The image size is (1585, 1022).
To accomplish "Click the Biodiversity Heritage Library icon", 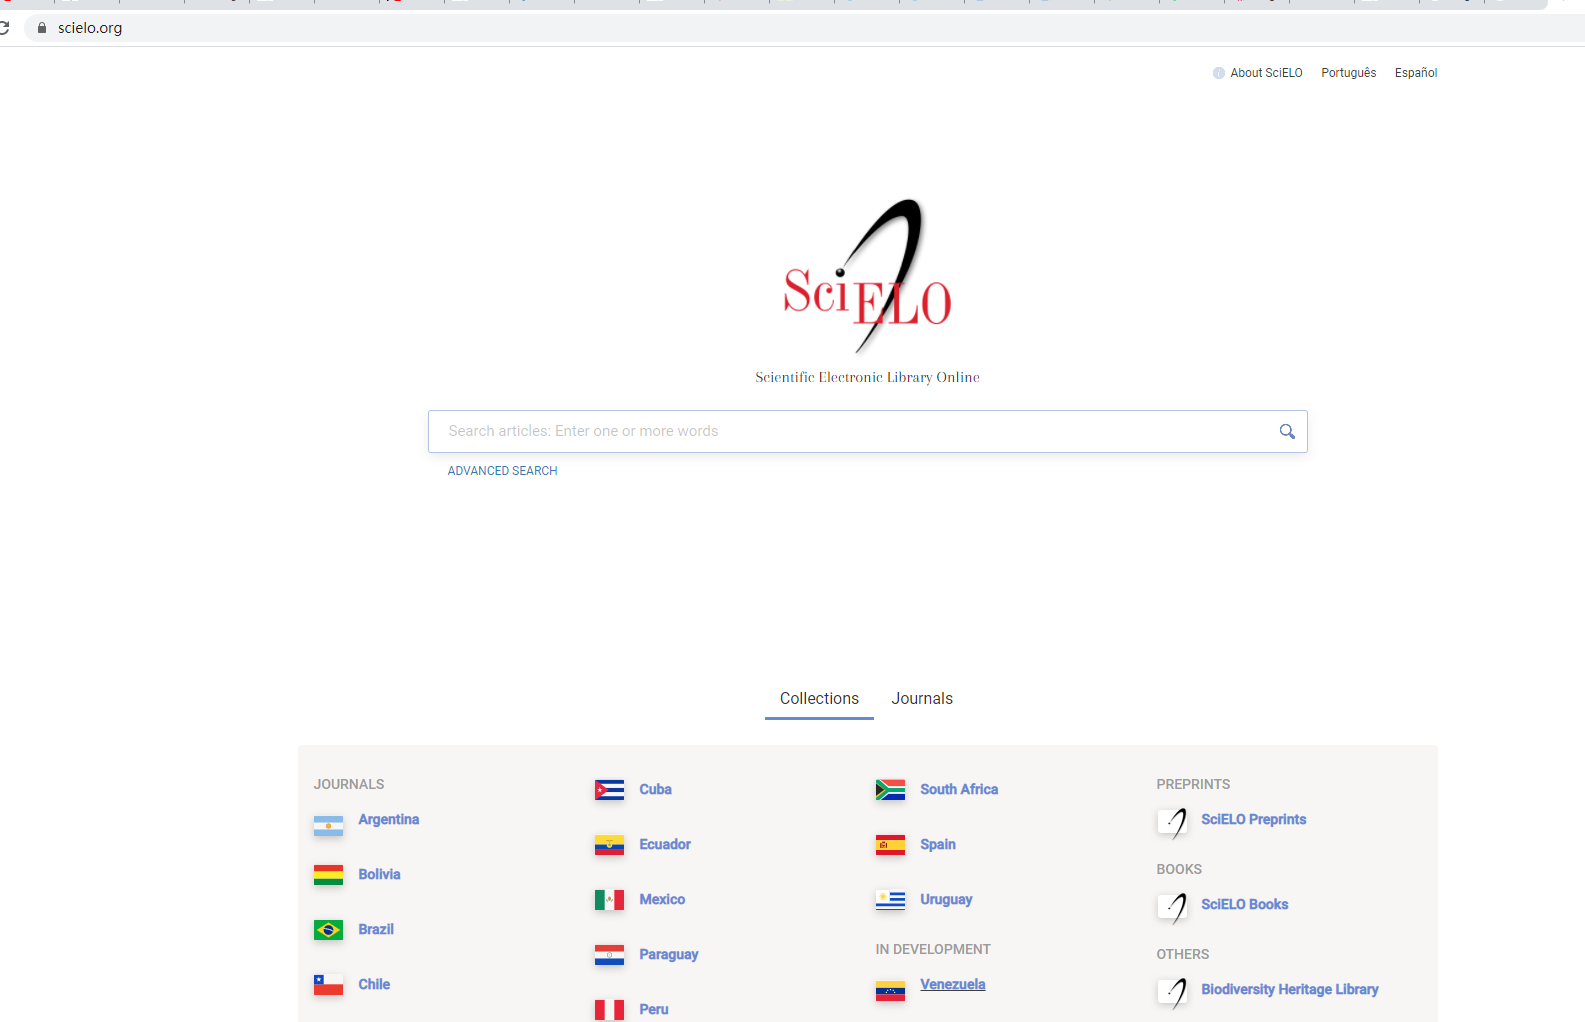I will click(x=1173, y=991).
